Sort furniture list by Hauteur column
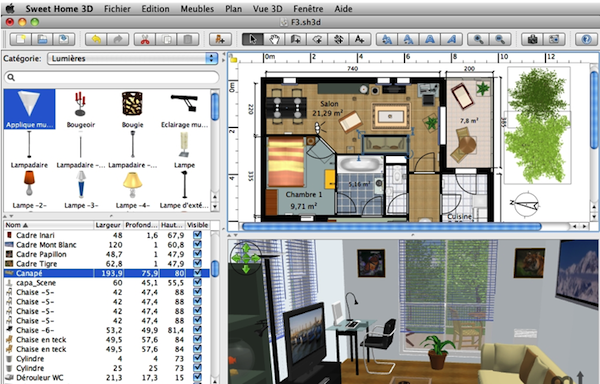Screen dimensions: 600x384 [172, 225]
